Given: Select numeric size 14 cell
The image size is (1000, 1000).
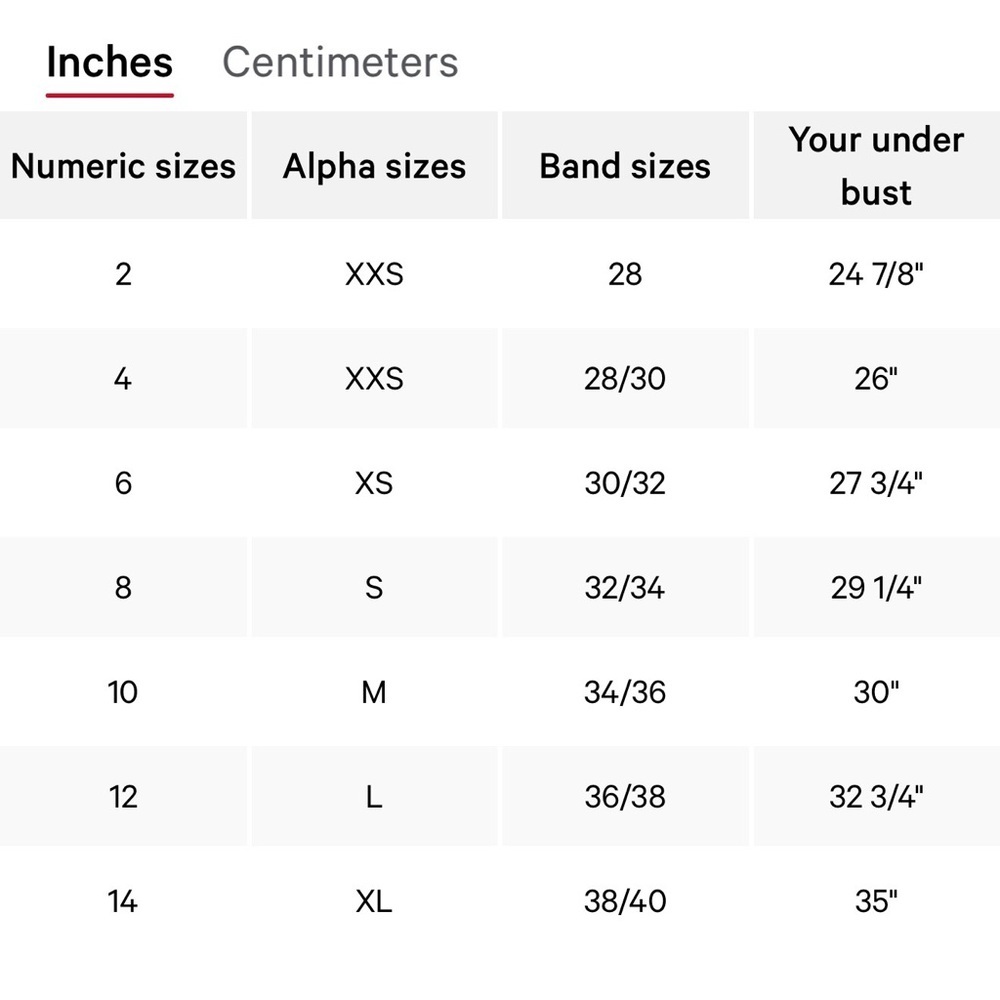Looking at the screenshot, I should [123, 901].
